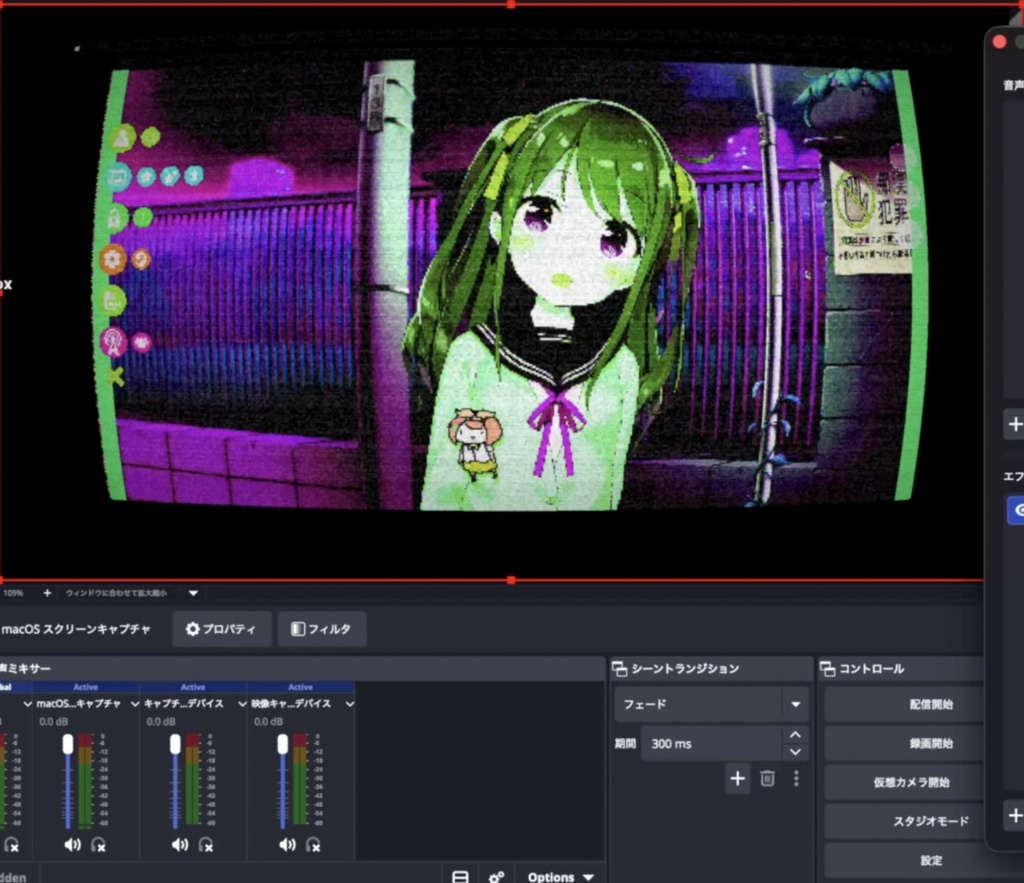Click the gear icon on プロパティ button
Viewport: 1024px width, 883px height.
(x=193, y=629)
